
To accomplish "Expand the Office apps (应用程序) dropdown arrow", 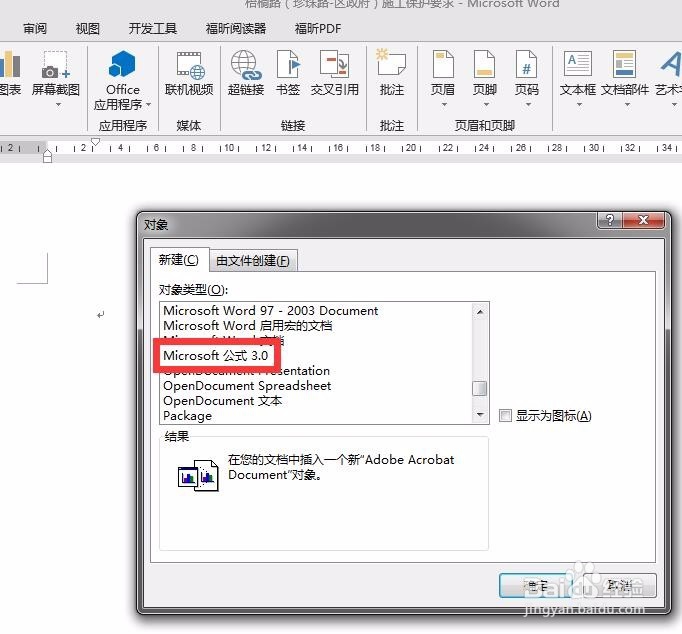I will coord(148,104).
